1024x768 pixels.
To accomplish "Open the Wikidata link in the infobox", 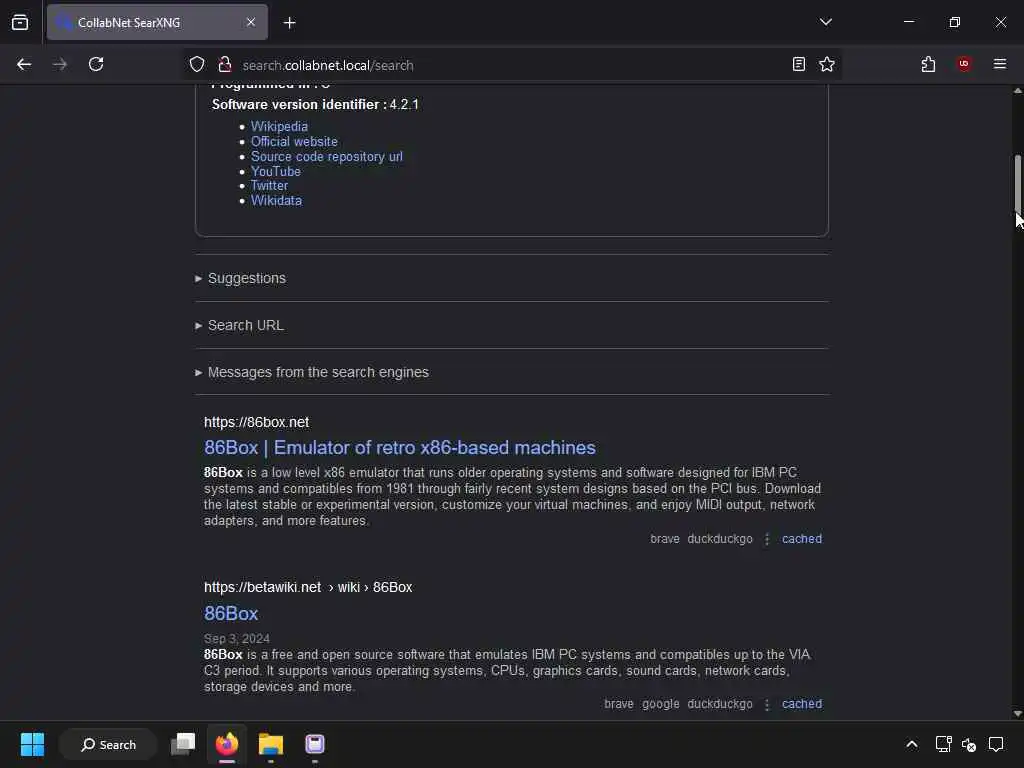I will click(x=276, y=200).
